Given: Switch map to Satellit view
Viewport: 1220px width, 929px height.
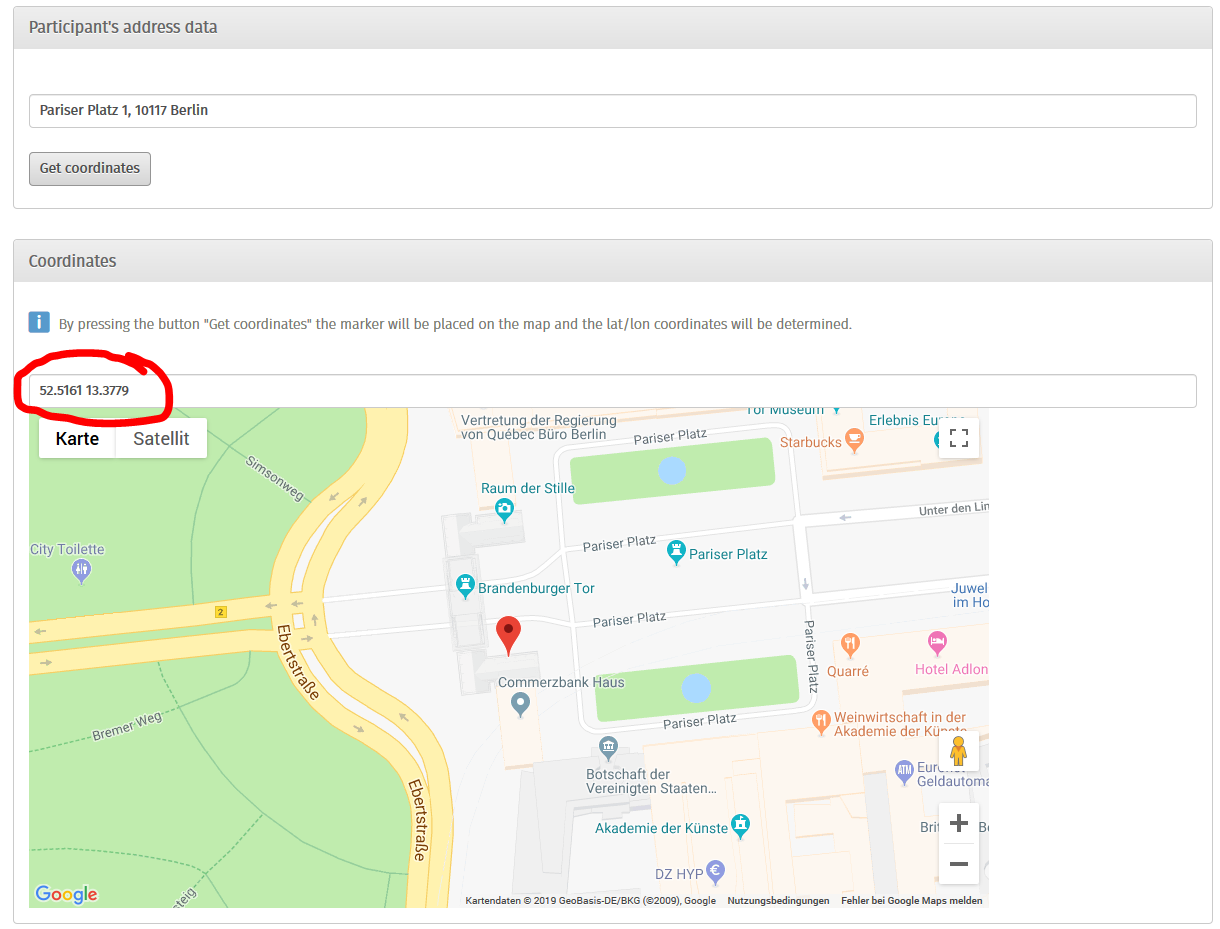Looking at the screenshot, I should pyautogui.click(x=161, y=438).
